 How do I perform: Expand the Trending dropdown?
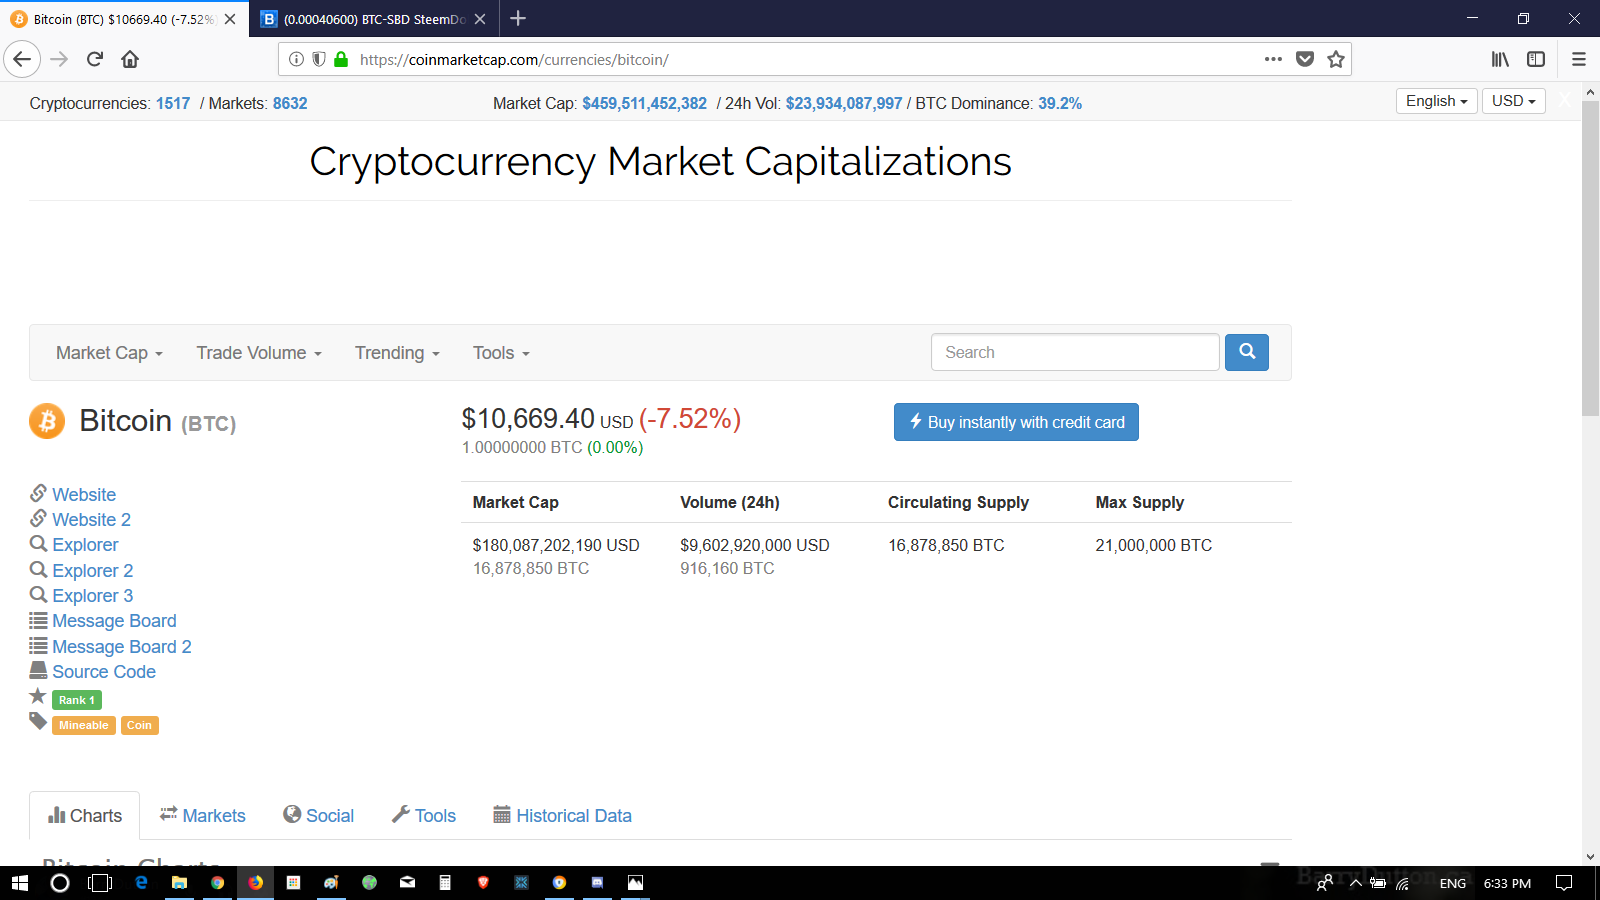pos(397,353)
